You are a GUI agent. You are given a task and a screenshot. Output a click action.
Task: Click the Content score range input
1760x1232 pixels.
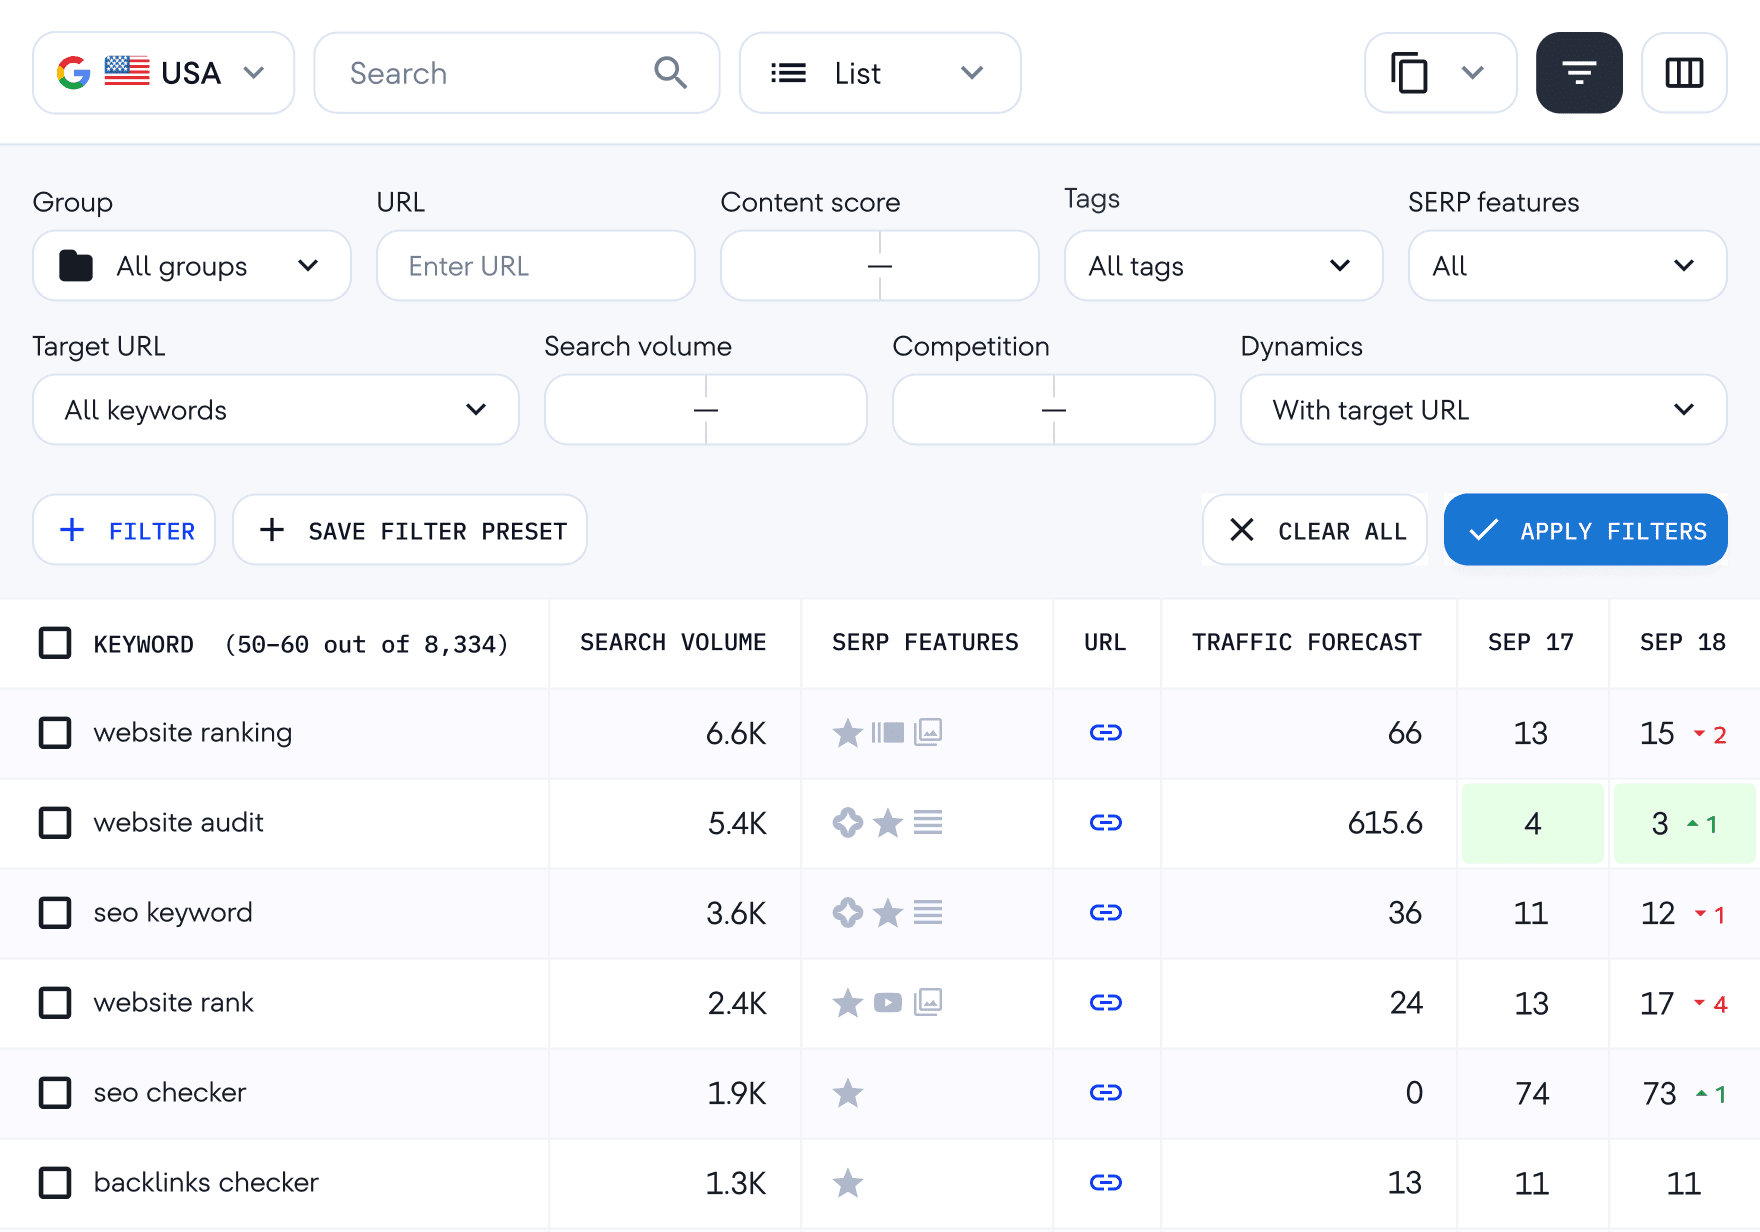[x=879, y=266]
